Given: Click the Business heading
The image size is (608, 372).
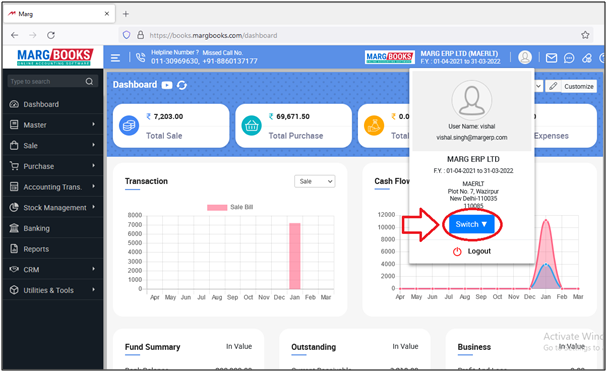Looking at the screenshot, I should click(x=474, y=347).
